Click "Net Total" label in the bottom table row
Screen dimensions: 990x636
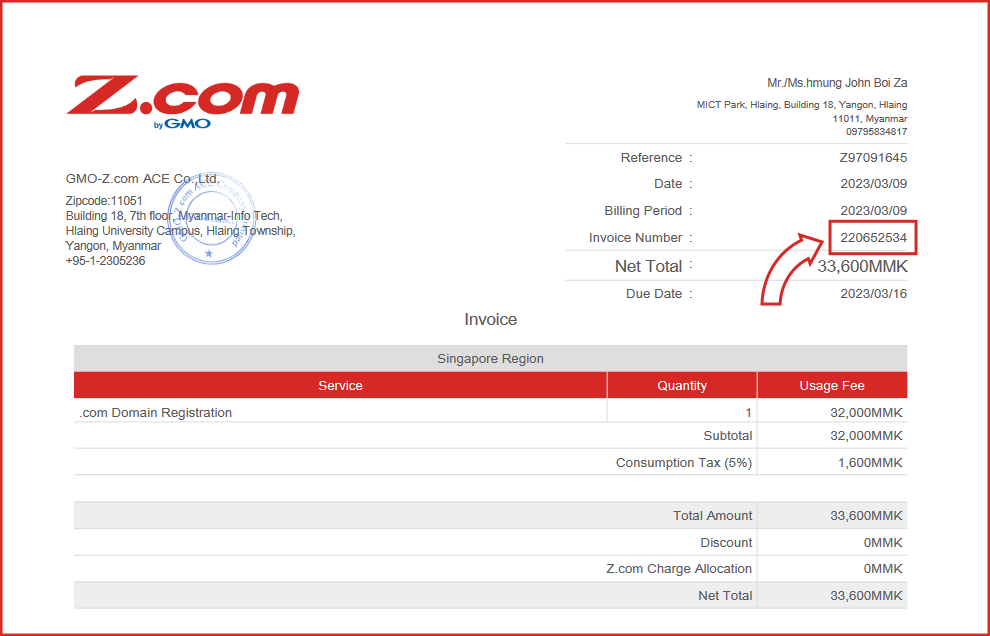tap(725, 596)
